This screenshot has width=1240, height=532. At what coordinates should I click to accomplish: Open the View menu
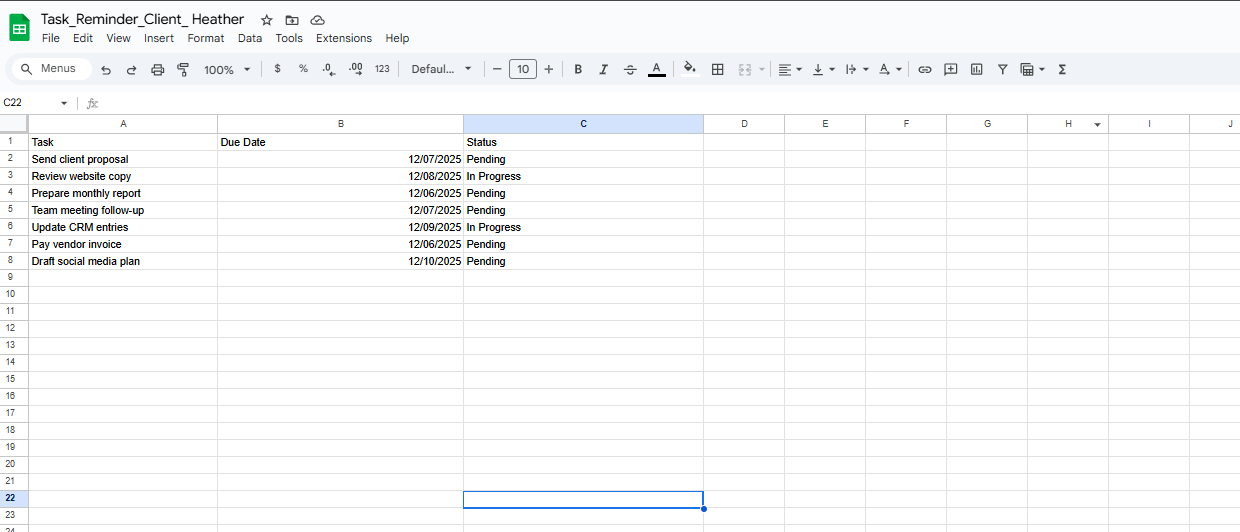tap(118, 38)
